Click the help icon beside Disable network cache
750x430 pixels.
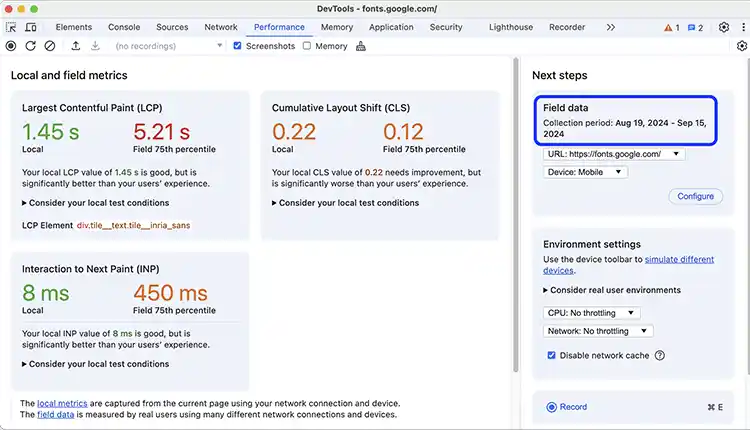(x=660, y=355)
